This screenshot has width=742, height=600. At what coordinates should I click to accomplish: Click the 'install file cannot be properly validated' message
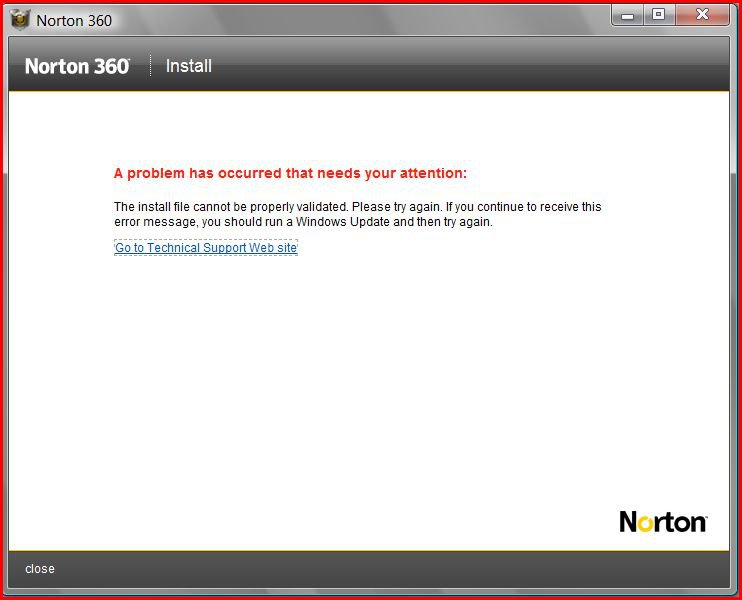pyautogui.click(x=358, y=214)
